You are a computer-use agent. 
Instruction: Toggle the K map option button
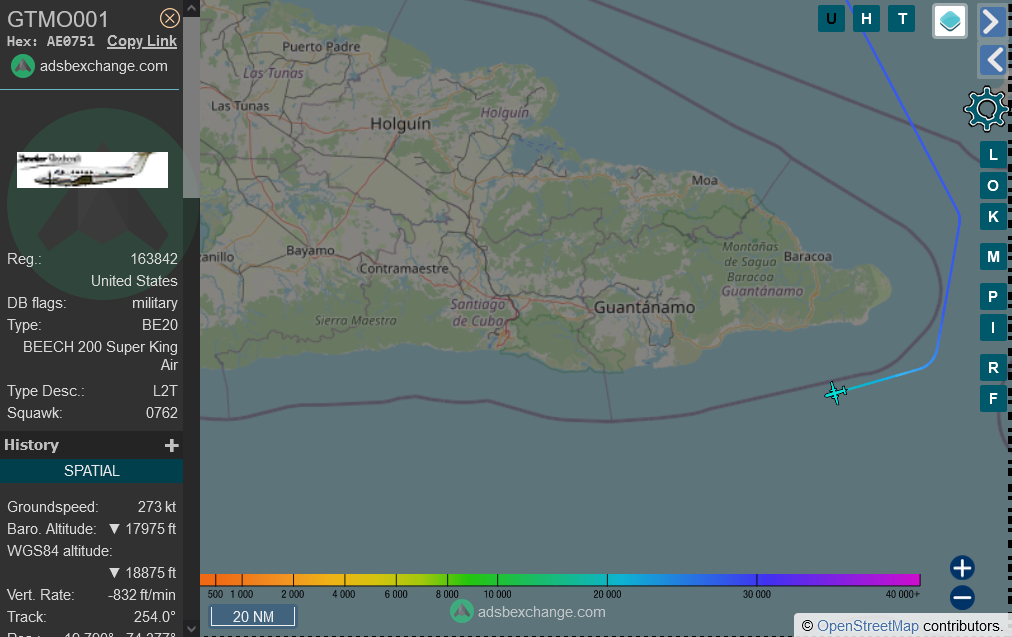(993, 217)
